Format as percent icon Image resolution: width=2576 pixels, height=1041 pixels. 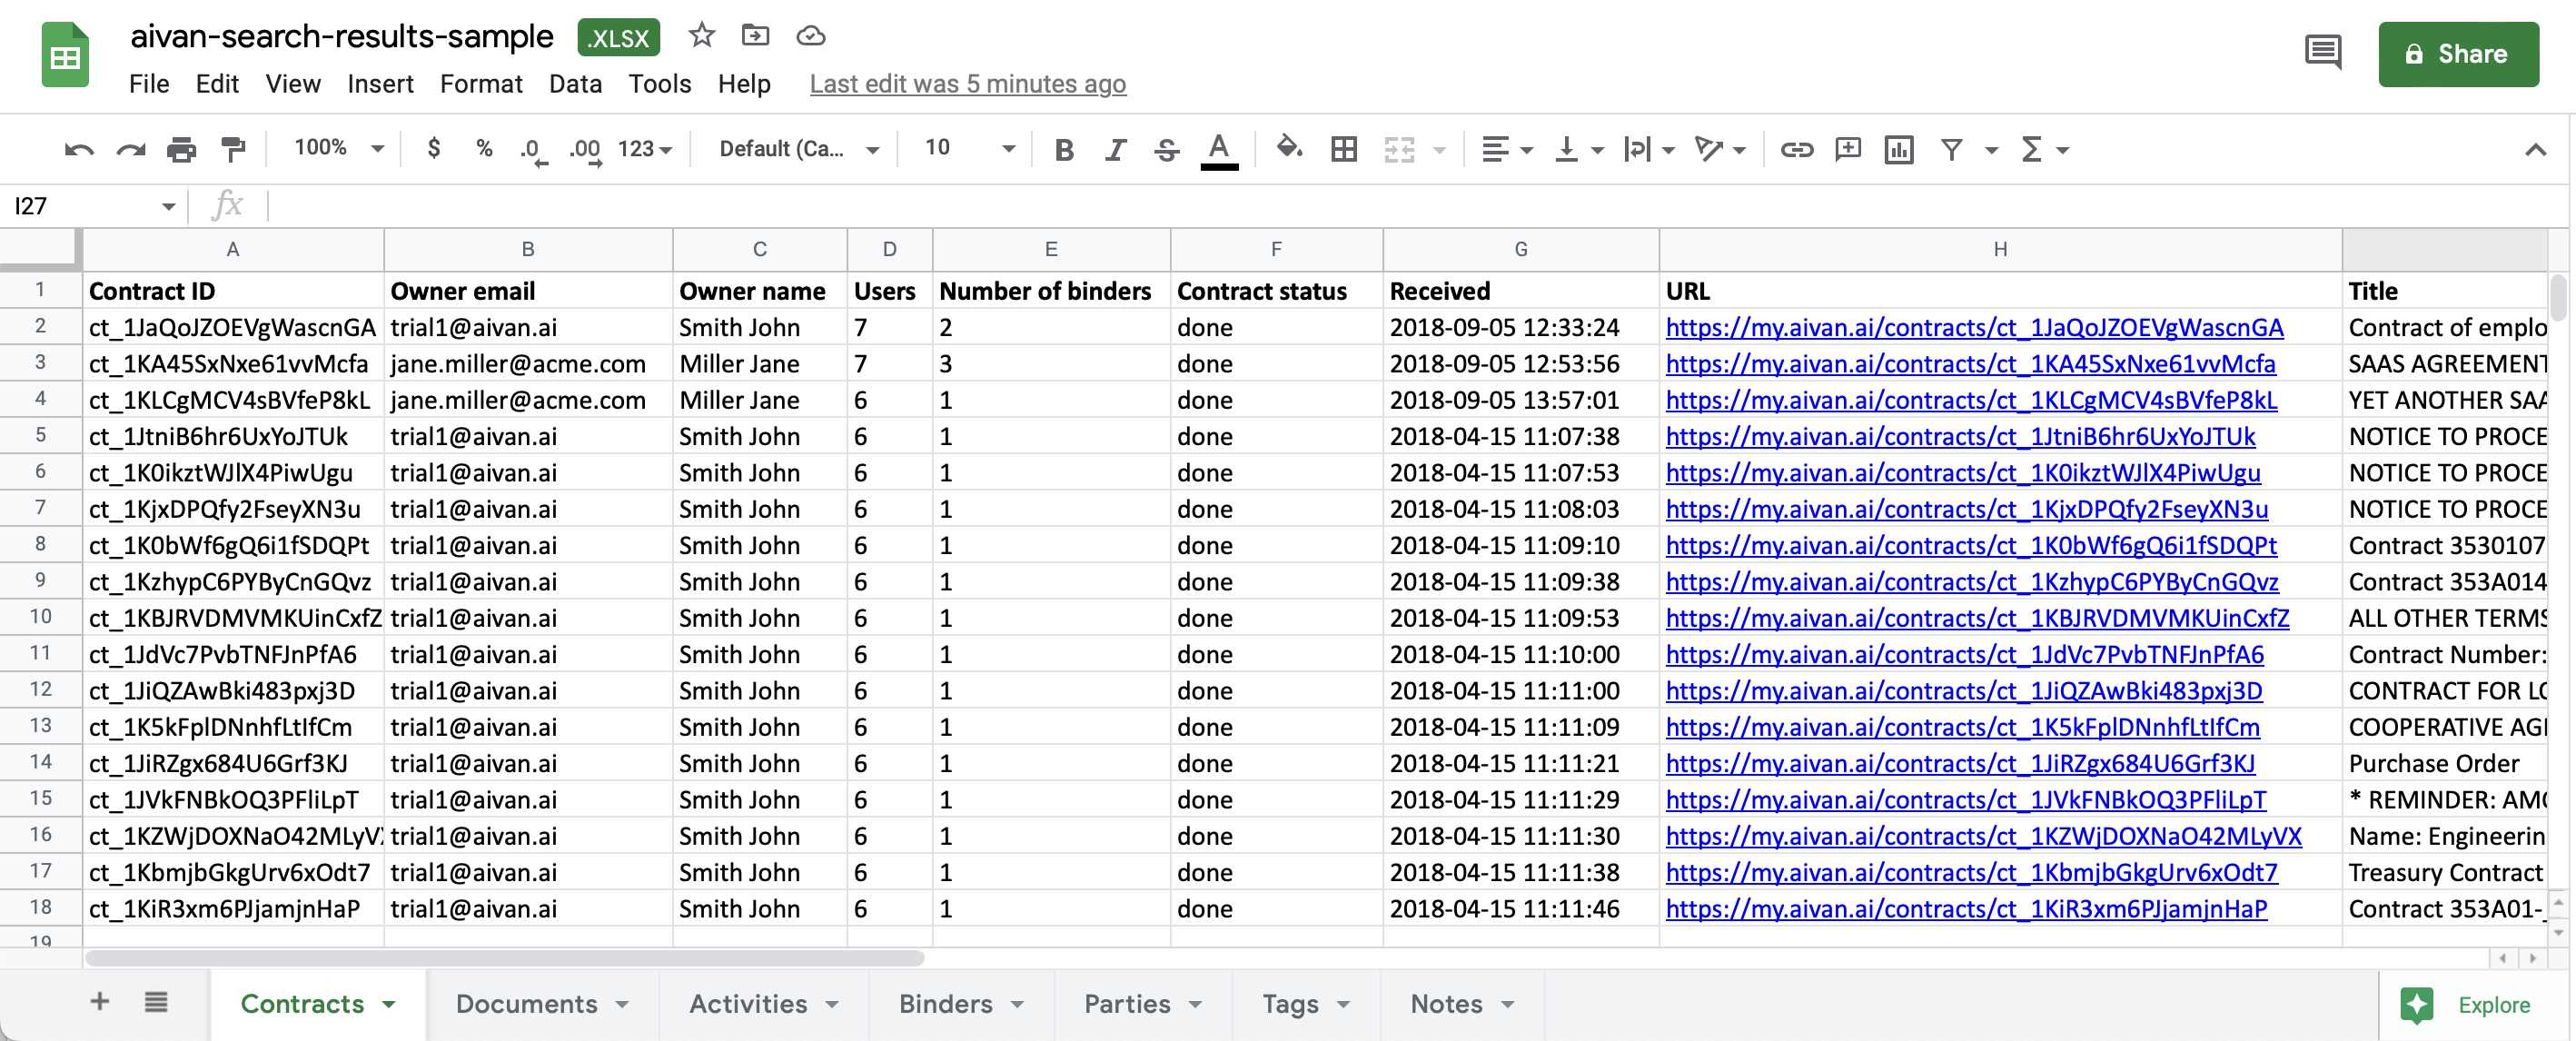(x=484, y=149)
